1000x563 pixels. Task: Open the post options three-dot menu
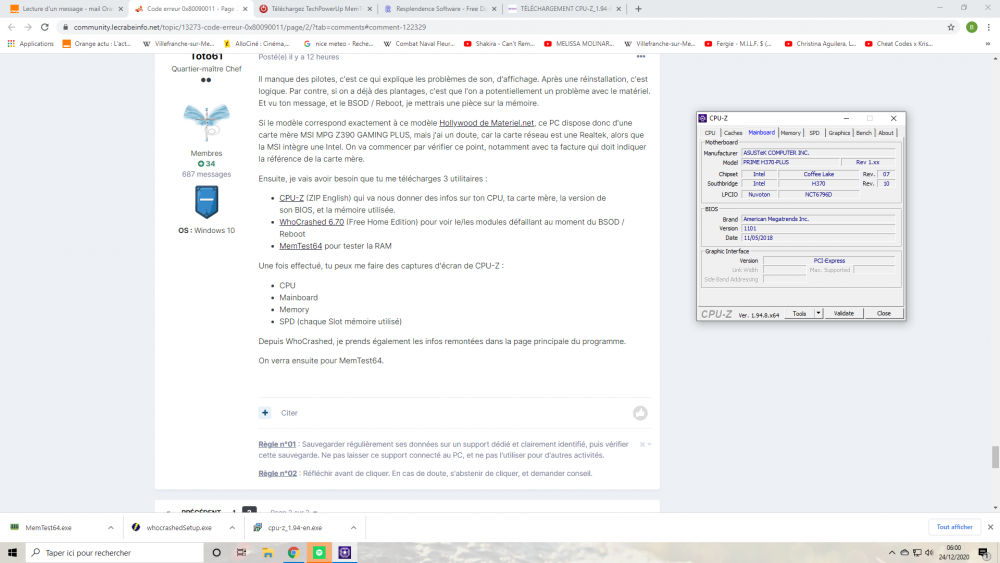(x=641, y=57)
